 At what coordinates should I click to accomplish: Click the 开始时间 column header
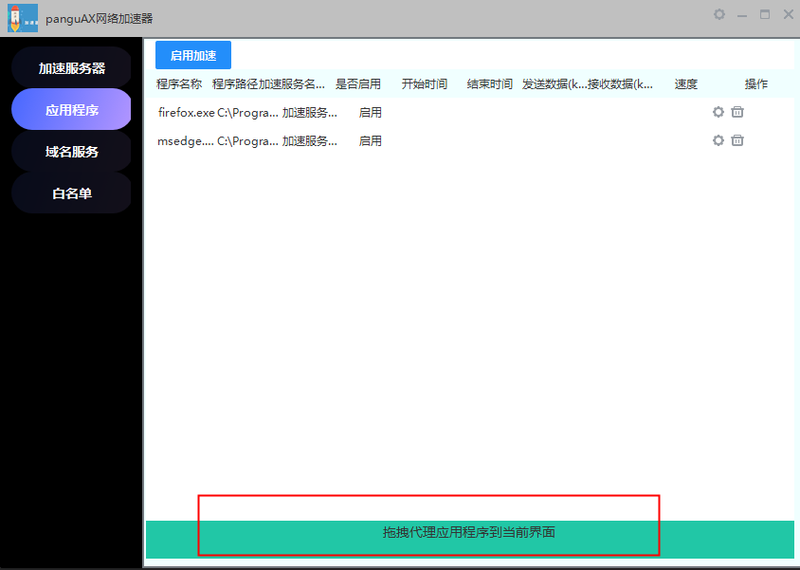pyautogui.click(x=424, y=84)
